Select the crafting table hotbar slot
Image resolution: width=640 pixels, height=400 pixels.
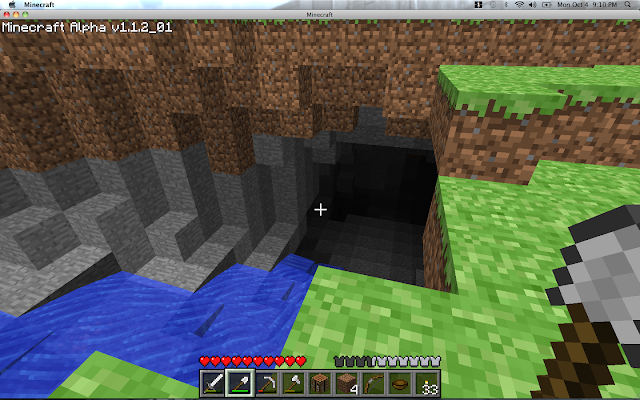point(320,383)
